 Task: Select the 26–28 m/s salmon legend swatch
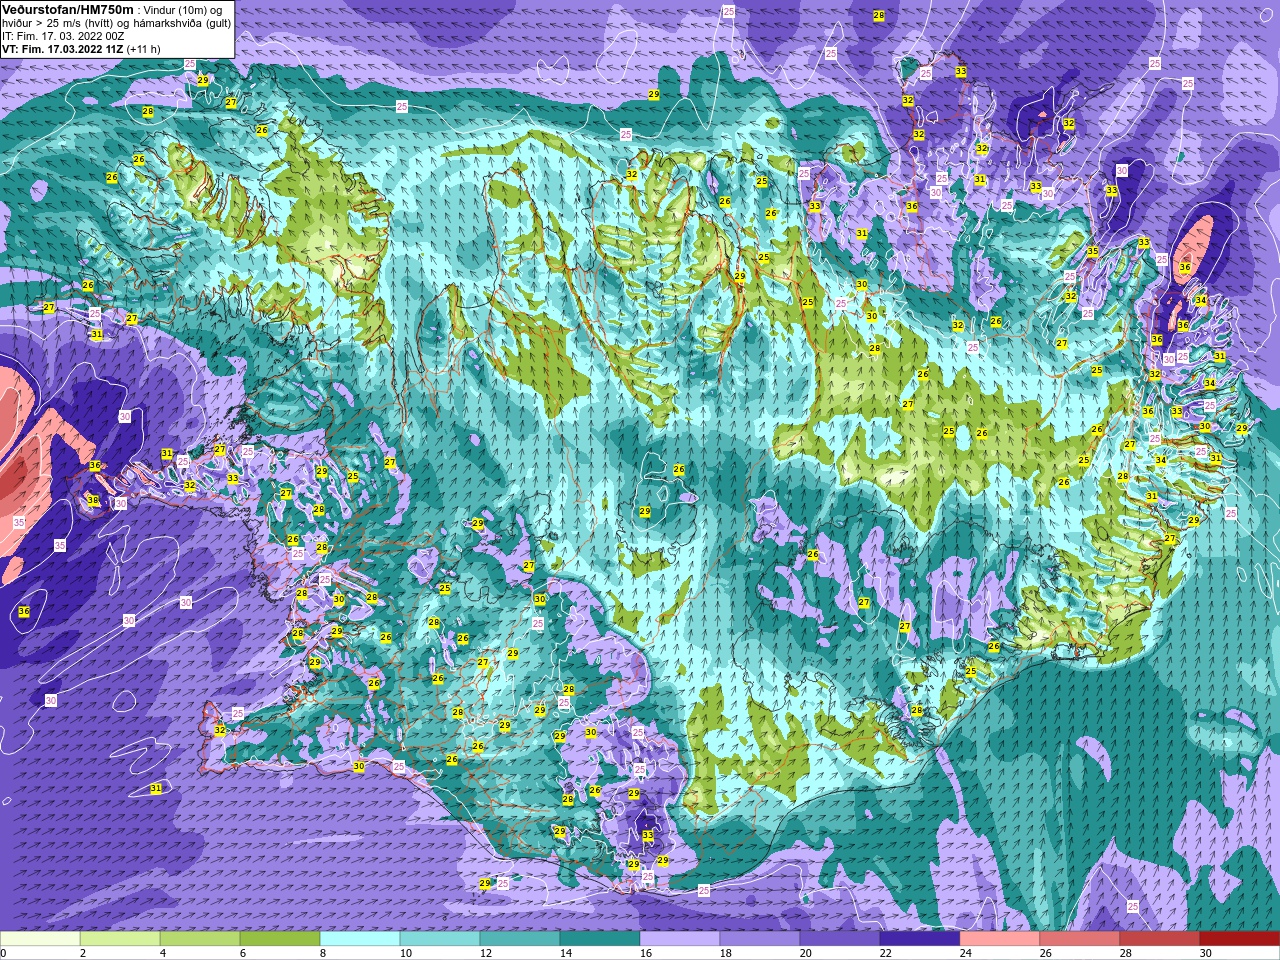[x=1080, y=939]
